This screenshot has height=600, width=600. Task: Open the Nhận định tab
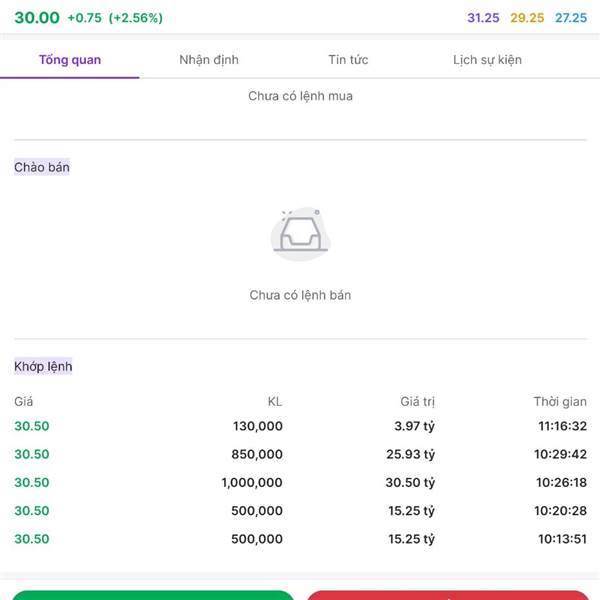pyautogui.click(x=209, y=60)
